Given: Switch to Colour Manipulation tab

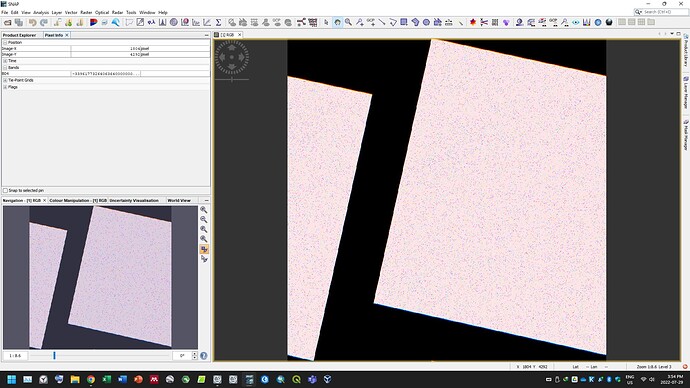Looking at the screenshot, I should (x=78, y=200).
